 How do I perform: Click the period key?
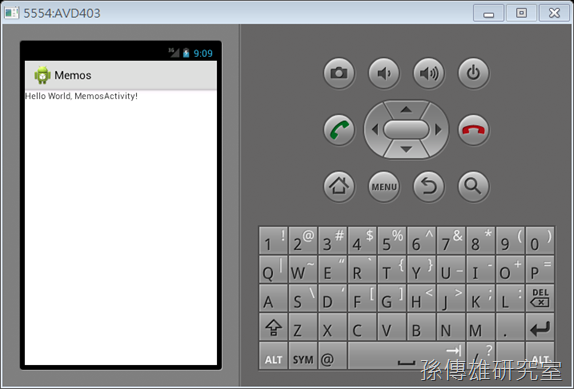(x=510, y=327)
